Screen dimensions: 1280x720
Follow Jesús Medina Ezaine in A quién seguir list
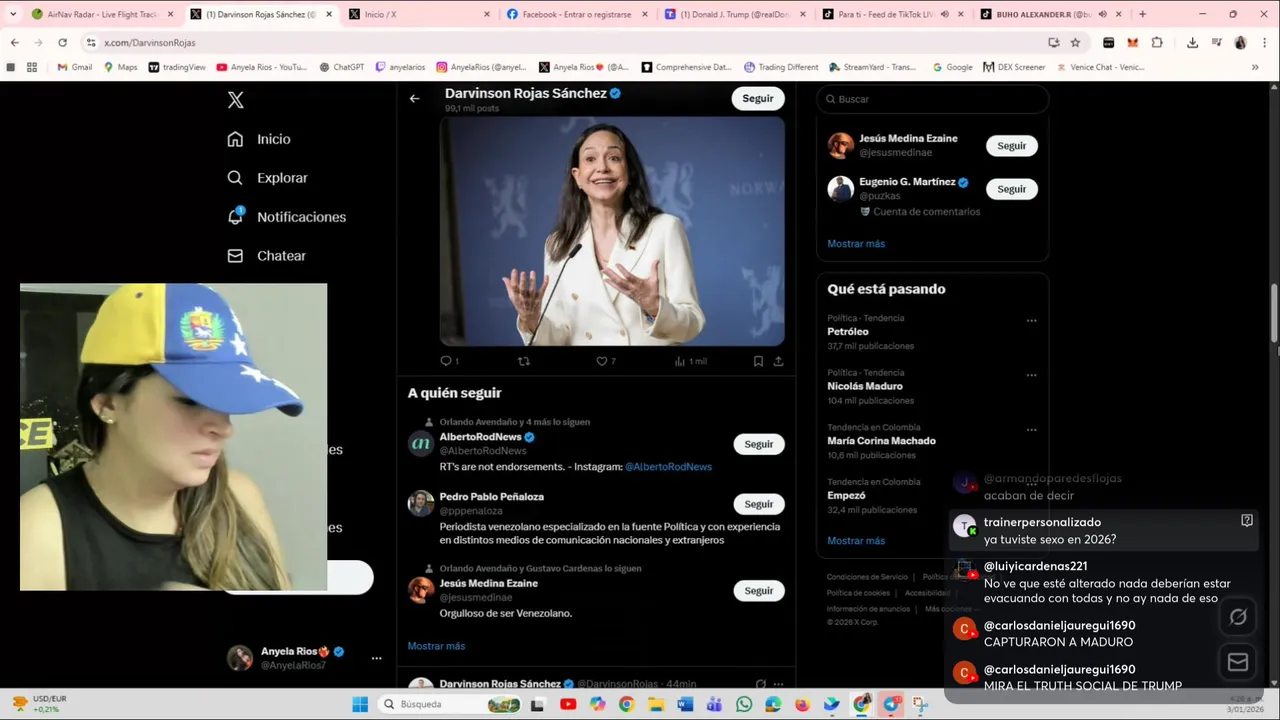(x=758, y=591)
